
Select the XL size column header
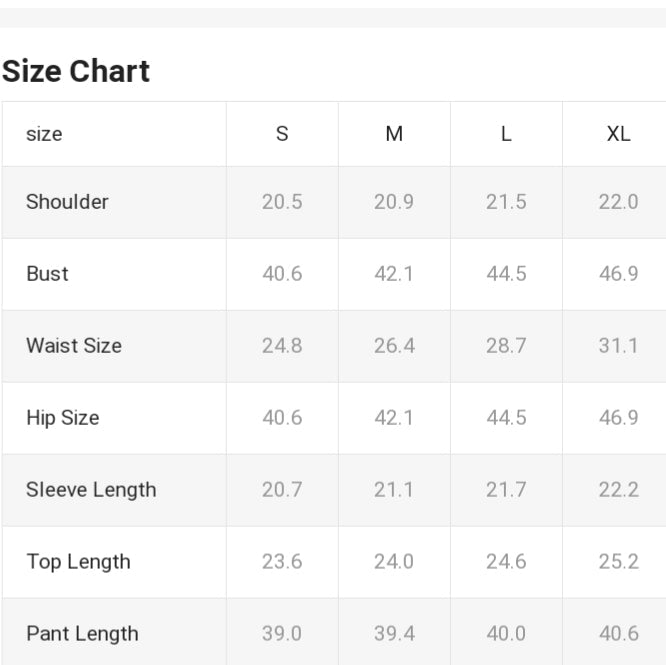click(618, 134)
